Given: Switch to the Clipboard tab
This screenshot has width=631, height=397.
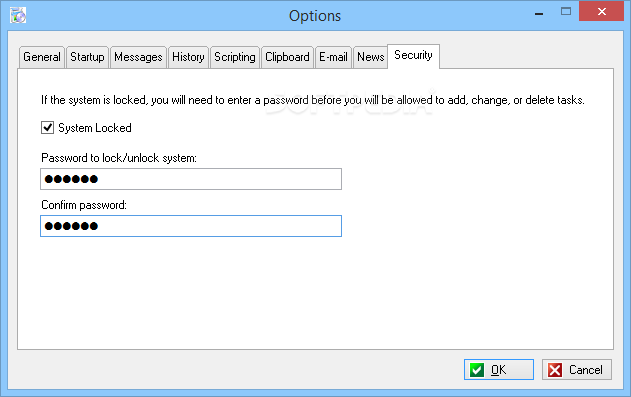Looking at the screenshot, I should pyautogui.click(x=287, y=57).
